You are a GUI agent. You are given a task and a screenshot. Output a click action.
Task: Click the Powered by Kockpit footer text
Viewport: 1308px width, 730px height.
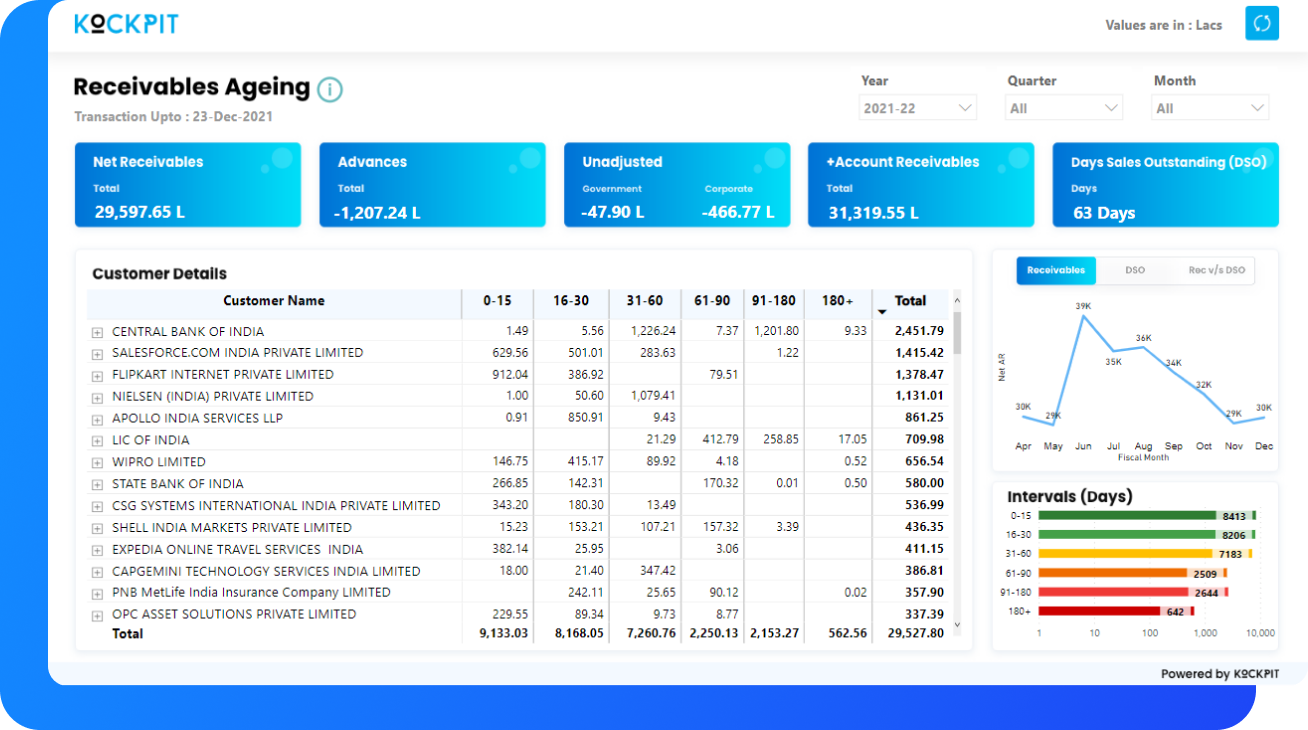1220,674
